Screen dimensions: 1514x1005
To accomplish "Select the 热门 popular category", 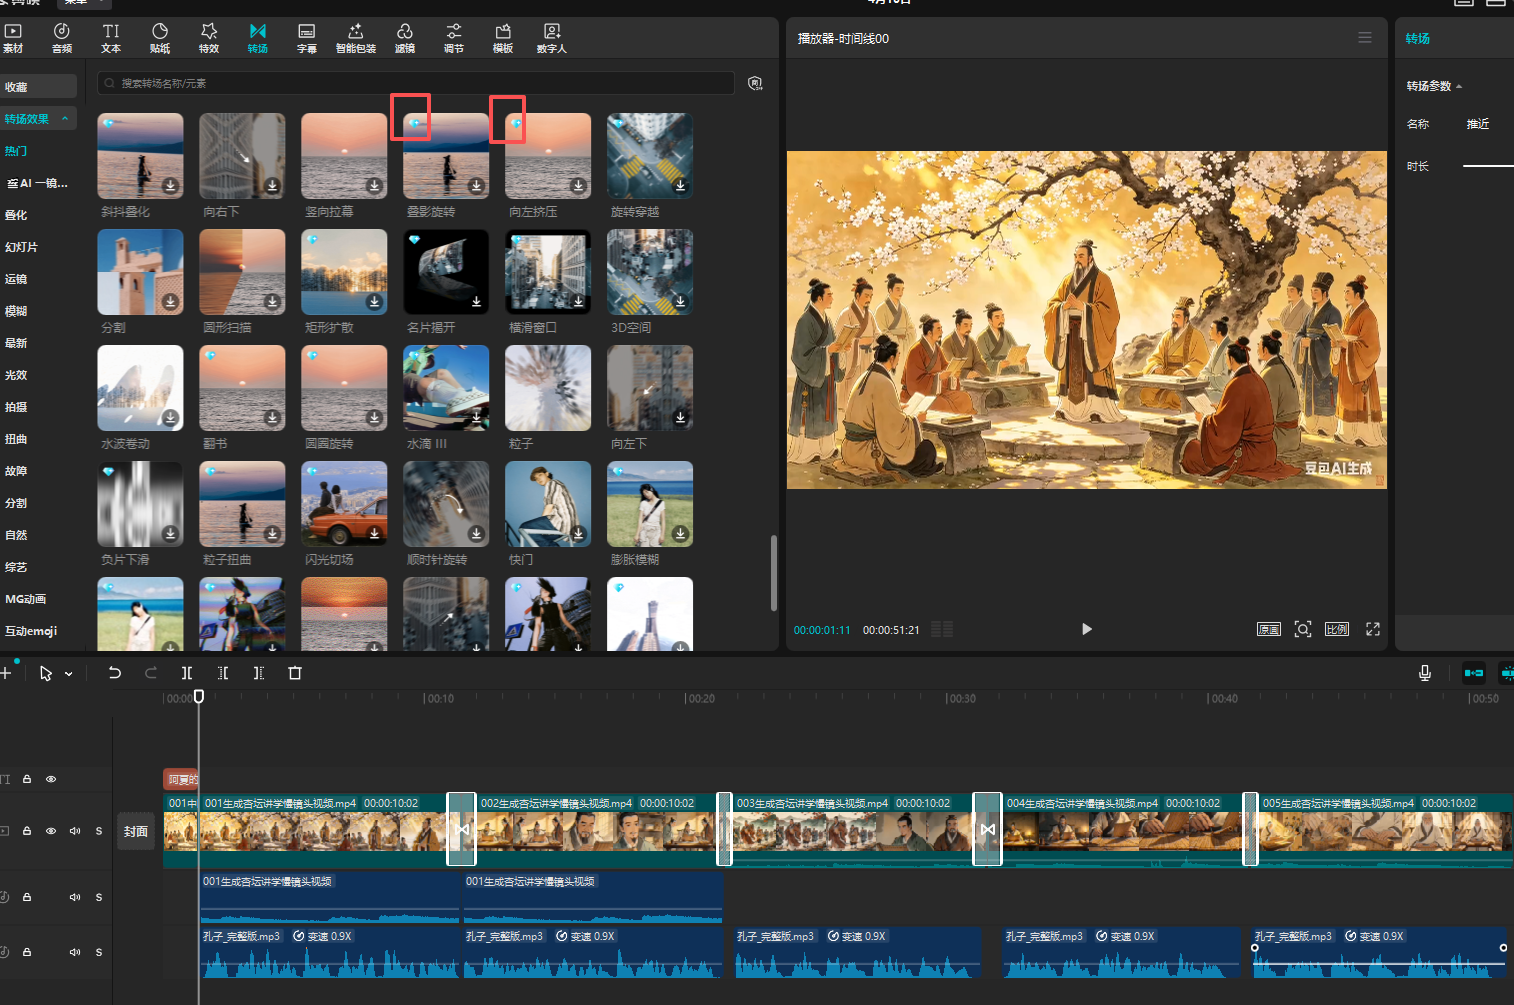I will click(16, 151).
